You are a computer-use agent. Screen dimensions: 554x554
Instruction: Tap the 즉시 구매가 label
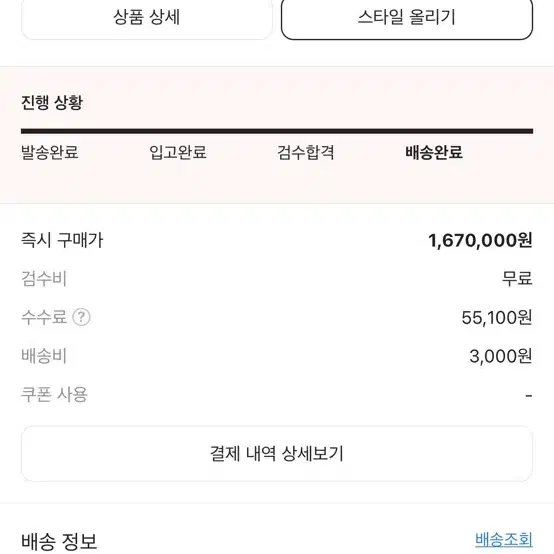point(62,240)
